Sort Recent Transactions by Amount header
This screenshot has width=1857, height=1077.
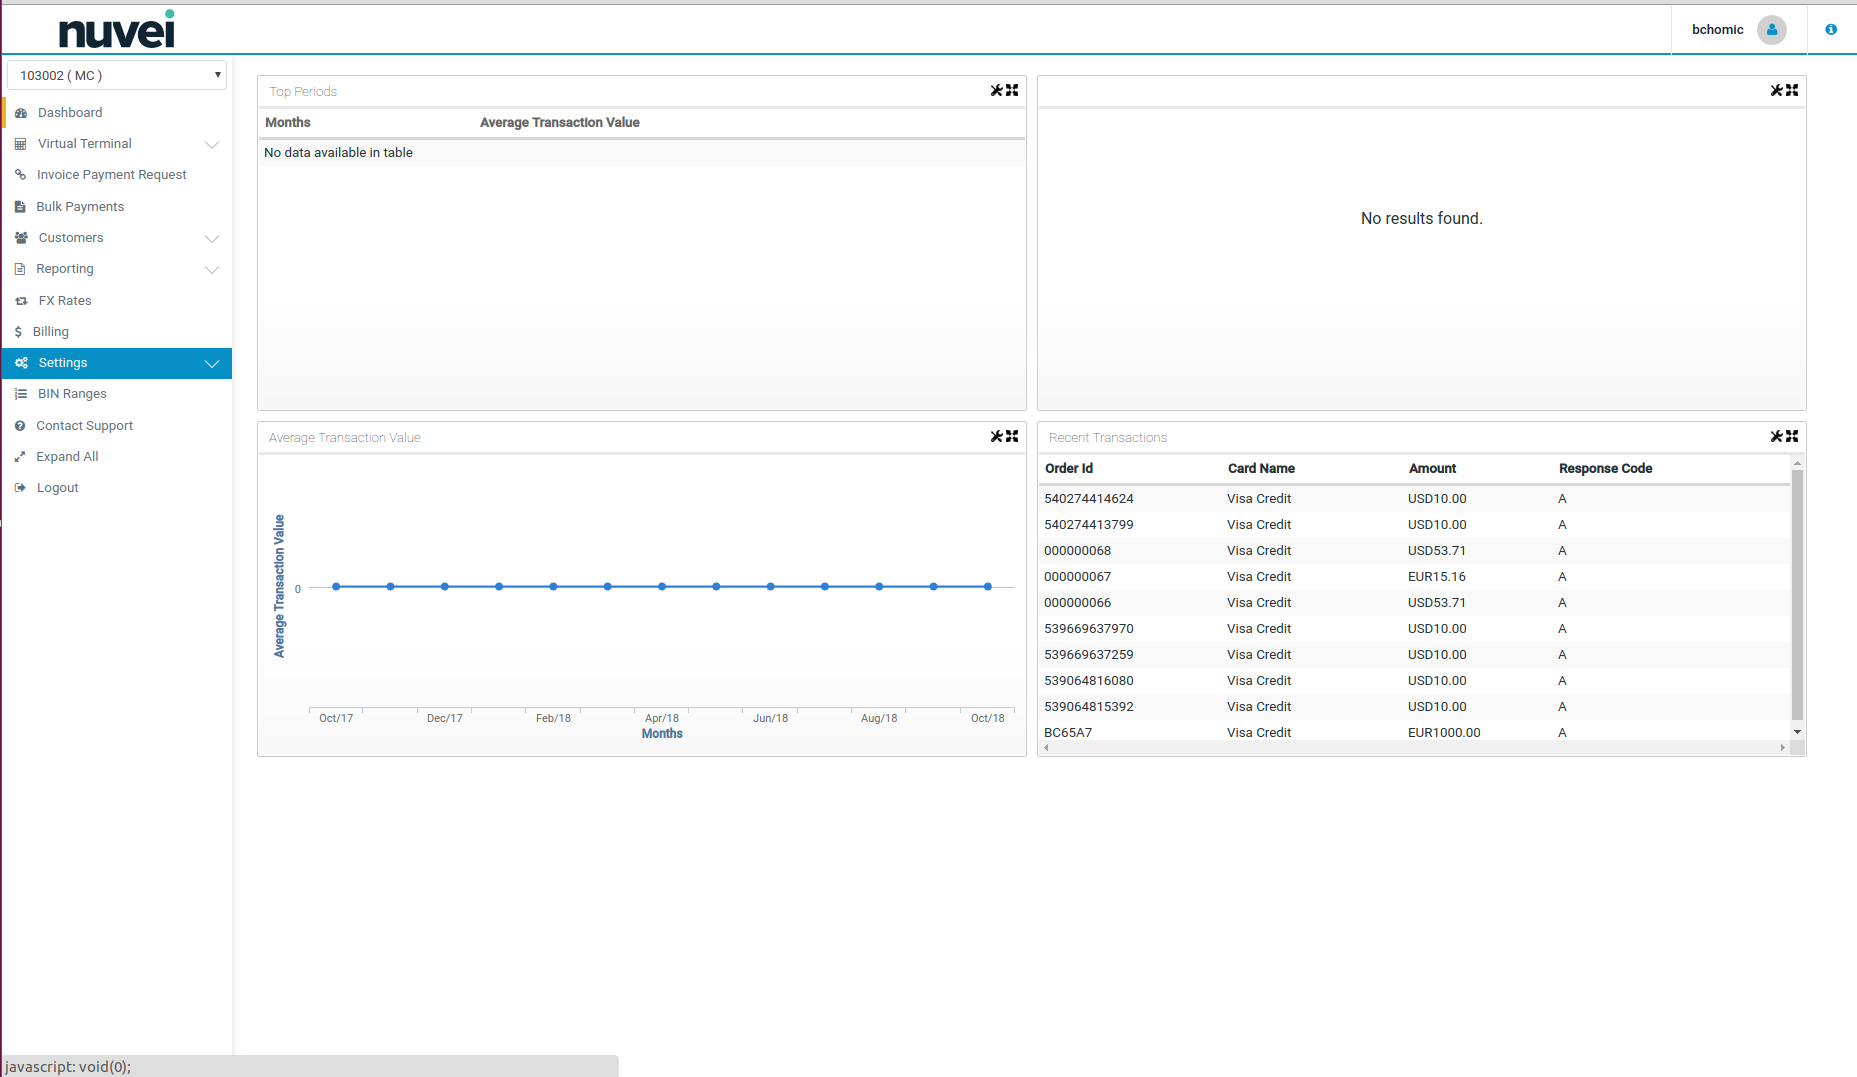(1432, 468)
